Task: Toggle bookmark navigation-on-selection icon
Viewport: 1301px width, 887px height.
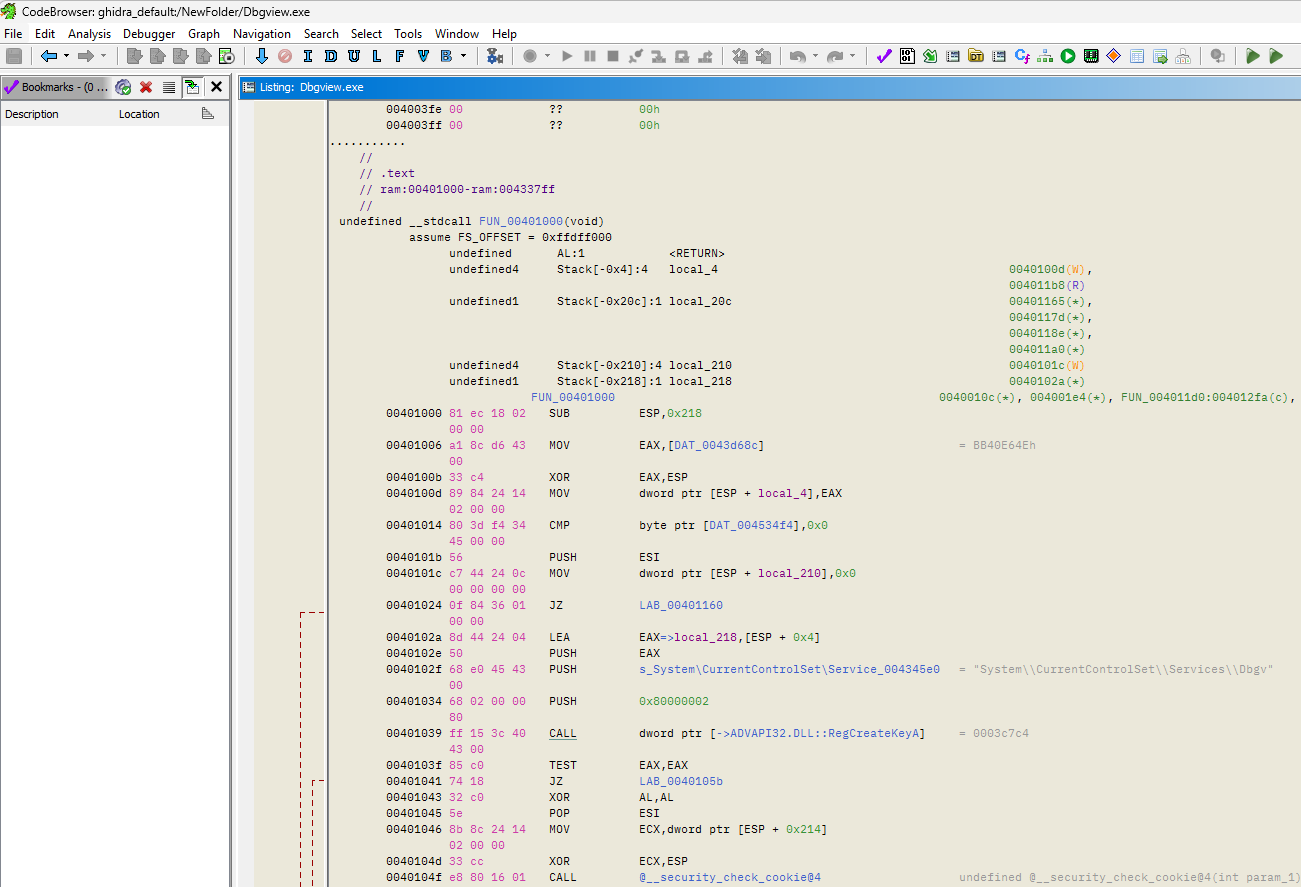Action: [x=192, y=87]
